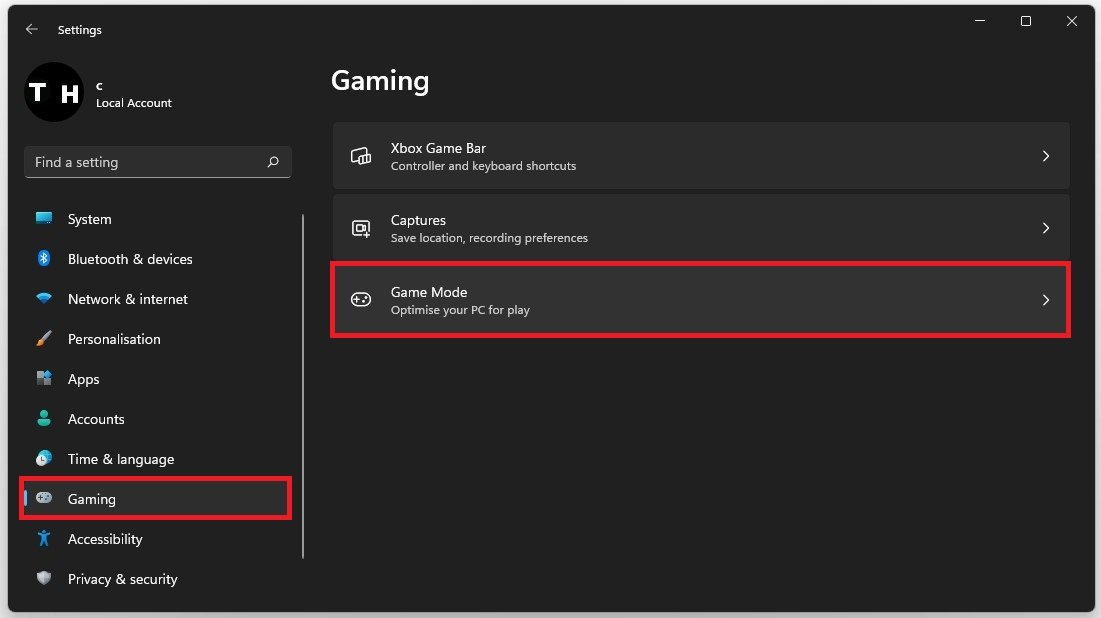1101x618 pixels.
Task: Click the sidebar vertical scrollbar
Action: click(303, 386)
